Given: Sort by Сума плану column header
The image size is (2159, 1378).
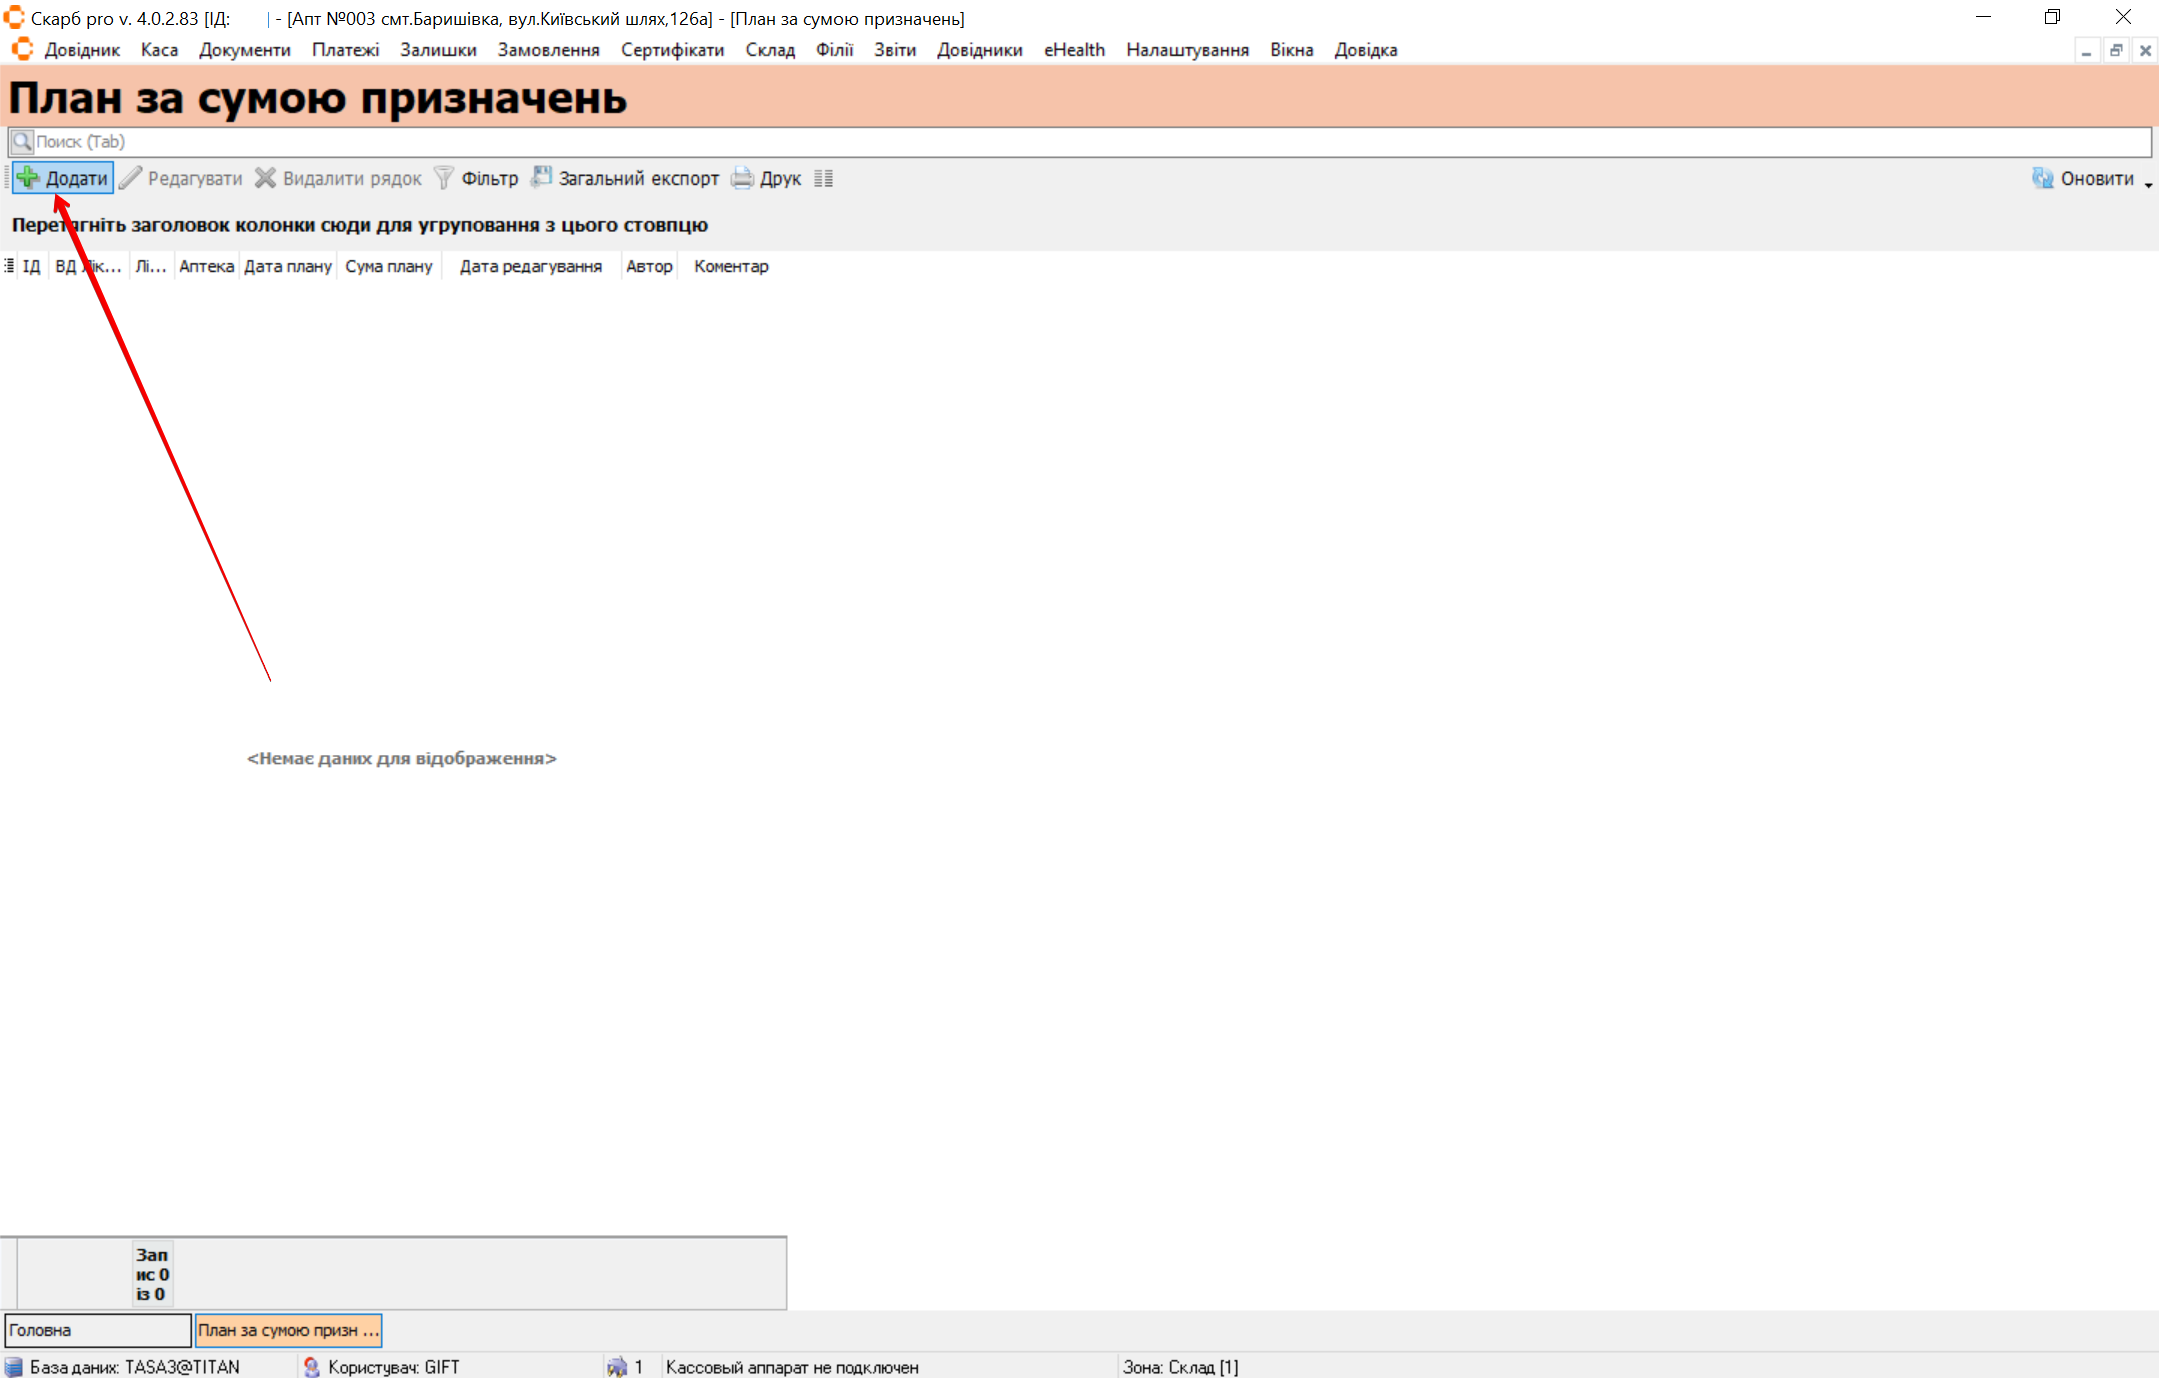Looking at the screenshot, I should [x=389, y=266].
